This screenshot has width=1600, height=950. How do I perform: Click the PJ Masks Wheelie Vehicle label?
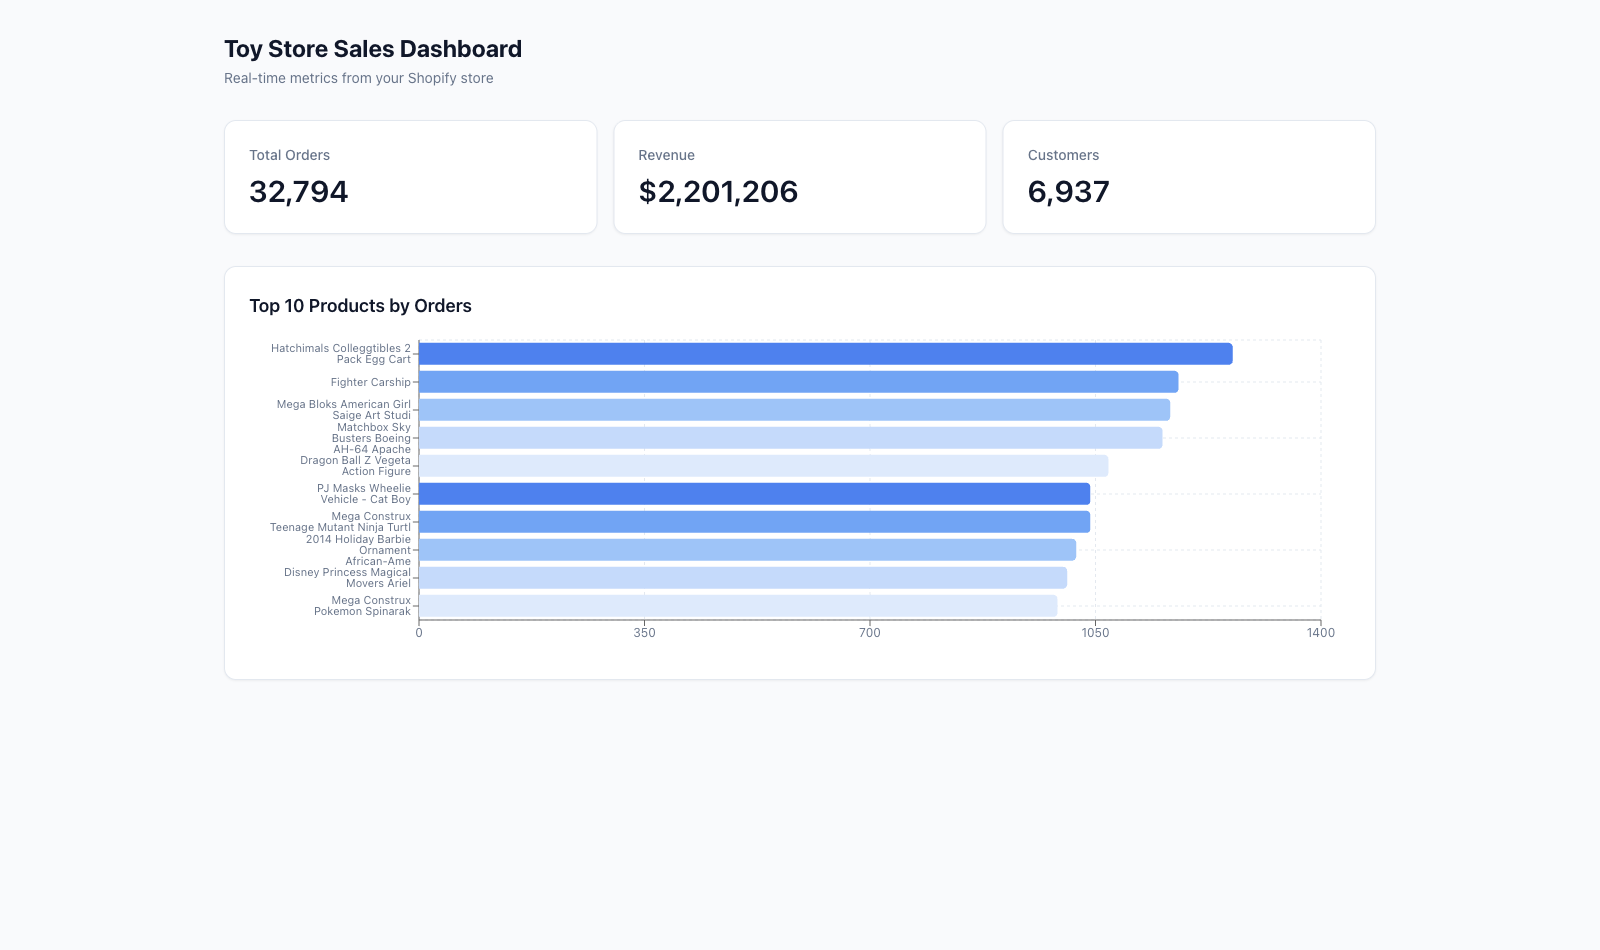(x=364, y=494)
